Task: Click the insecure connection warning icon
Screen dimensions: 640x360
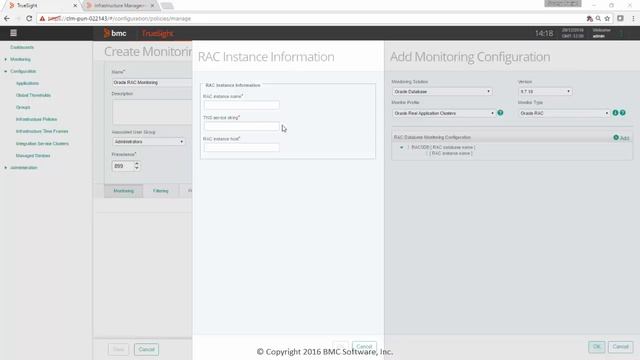Action: (42, 18)
